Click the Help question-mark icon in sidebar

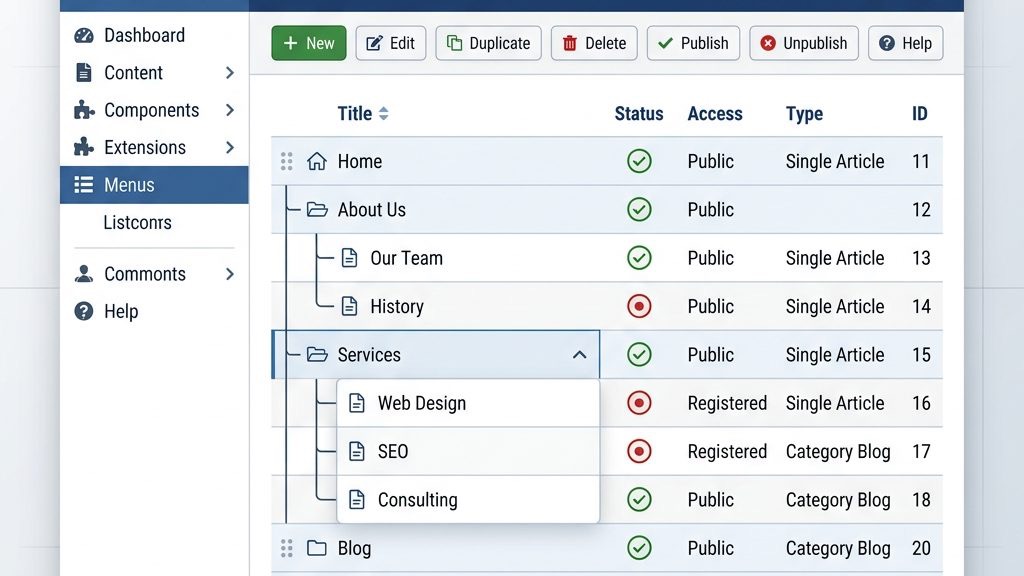pos(82,311)
